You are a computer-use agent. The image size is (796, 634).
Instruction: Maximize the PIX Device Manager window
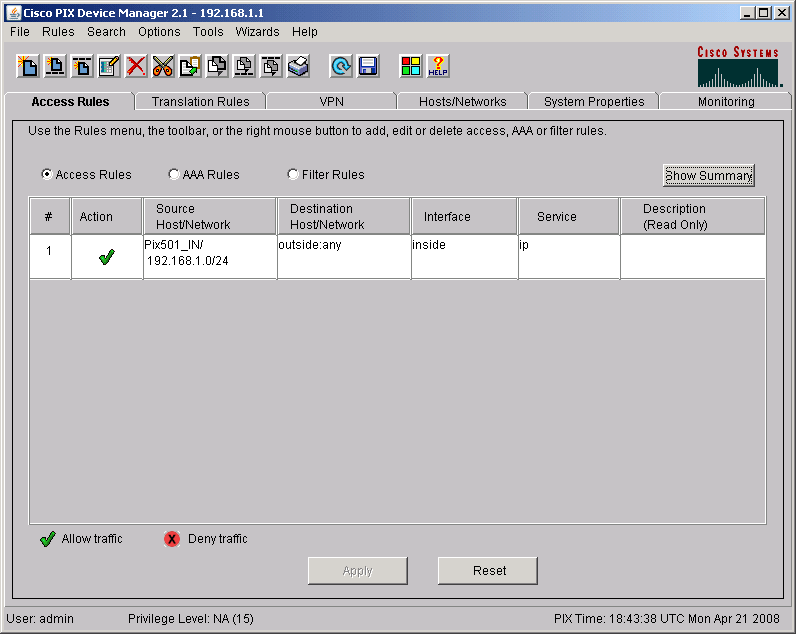coord(763,13)
